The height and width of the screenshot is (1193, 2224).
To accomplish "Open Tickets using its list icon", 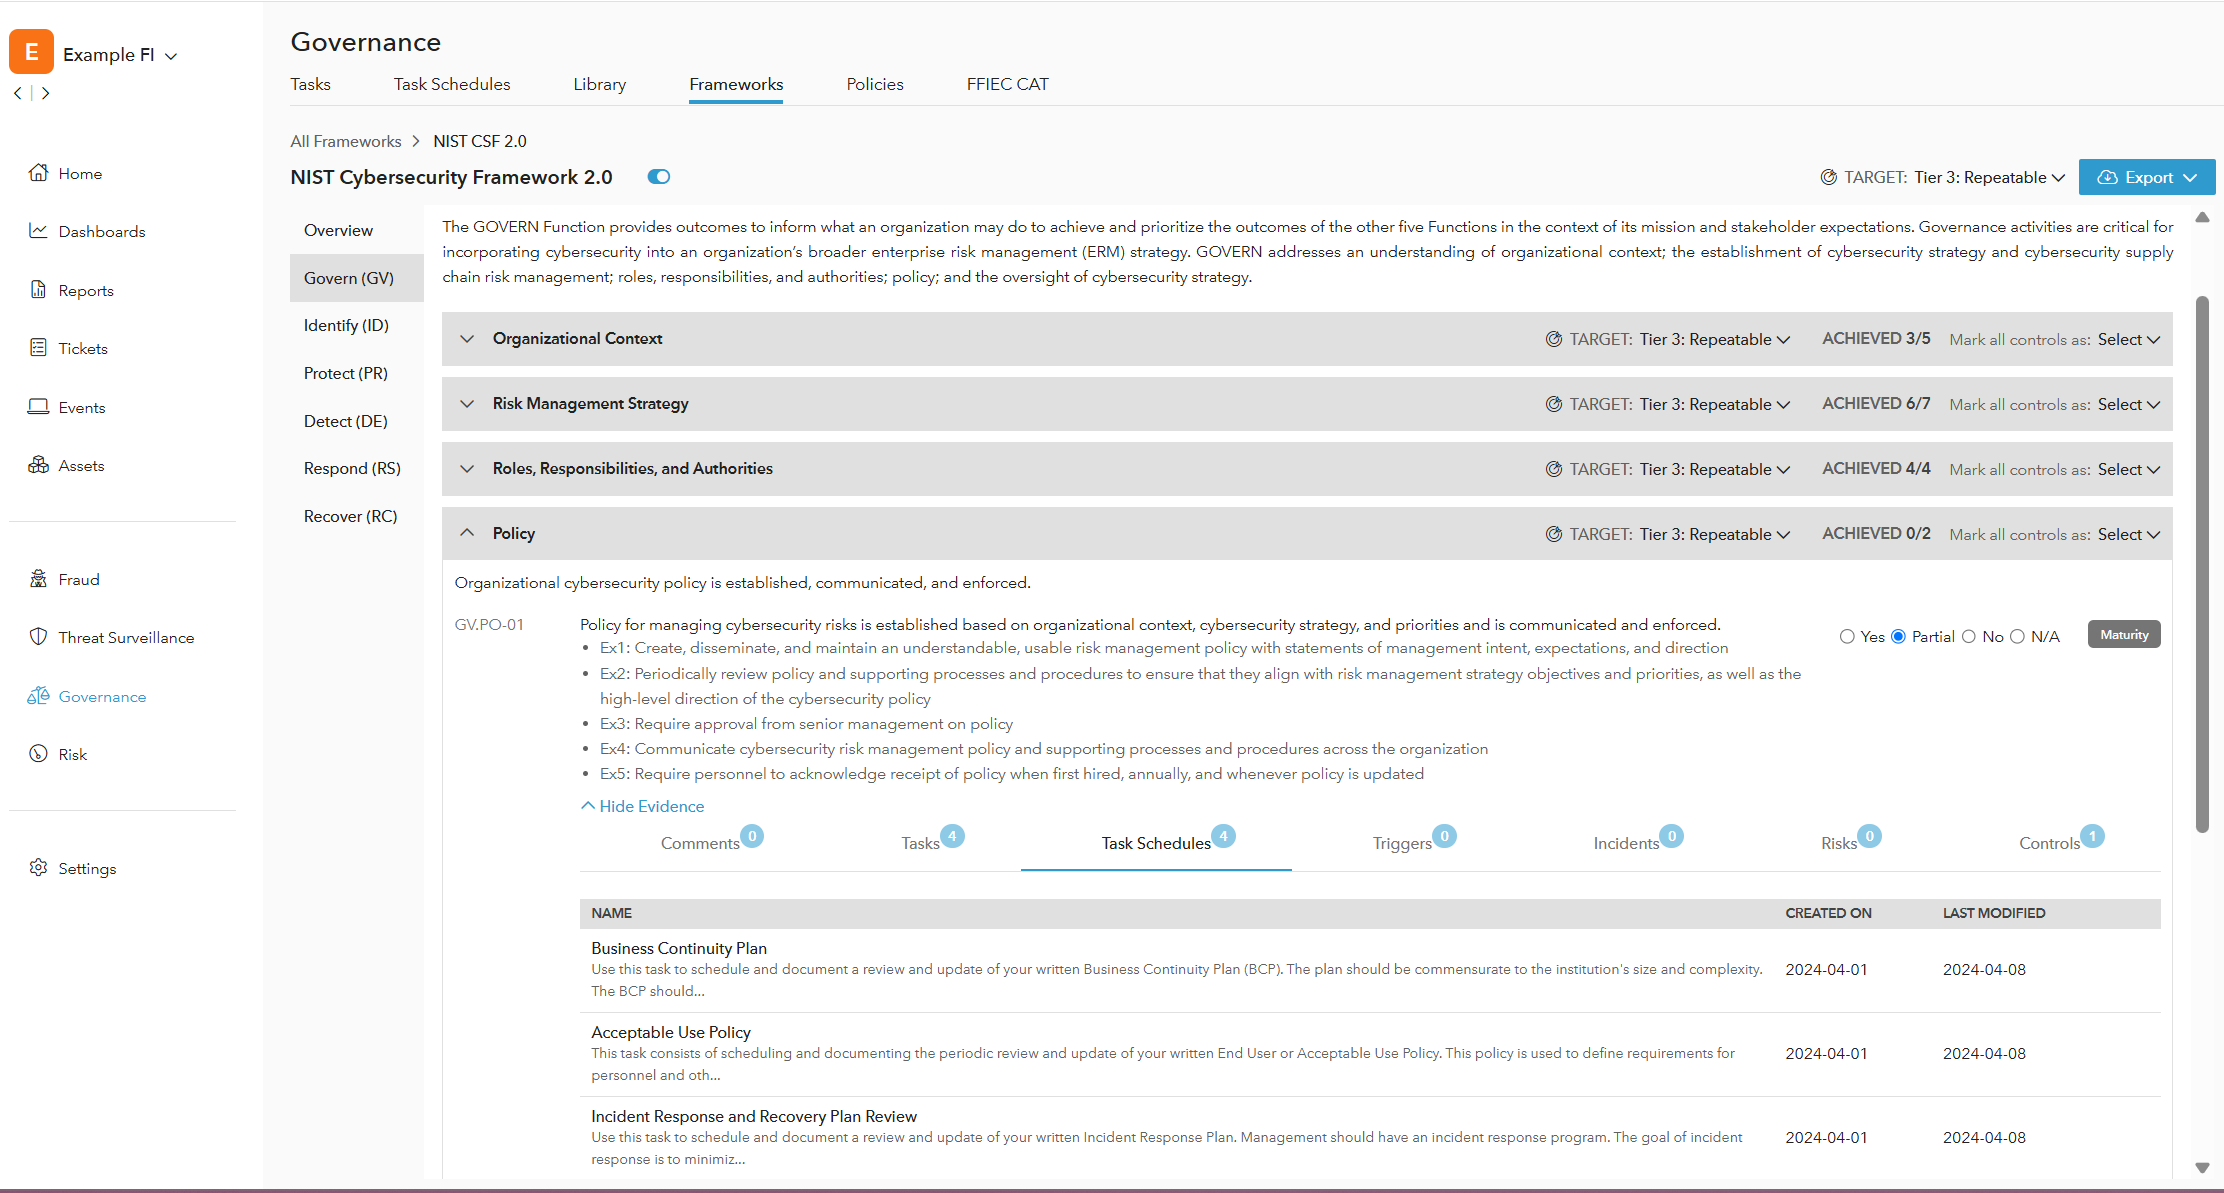I will pyautogui.click(x=38, y=348).
